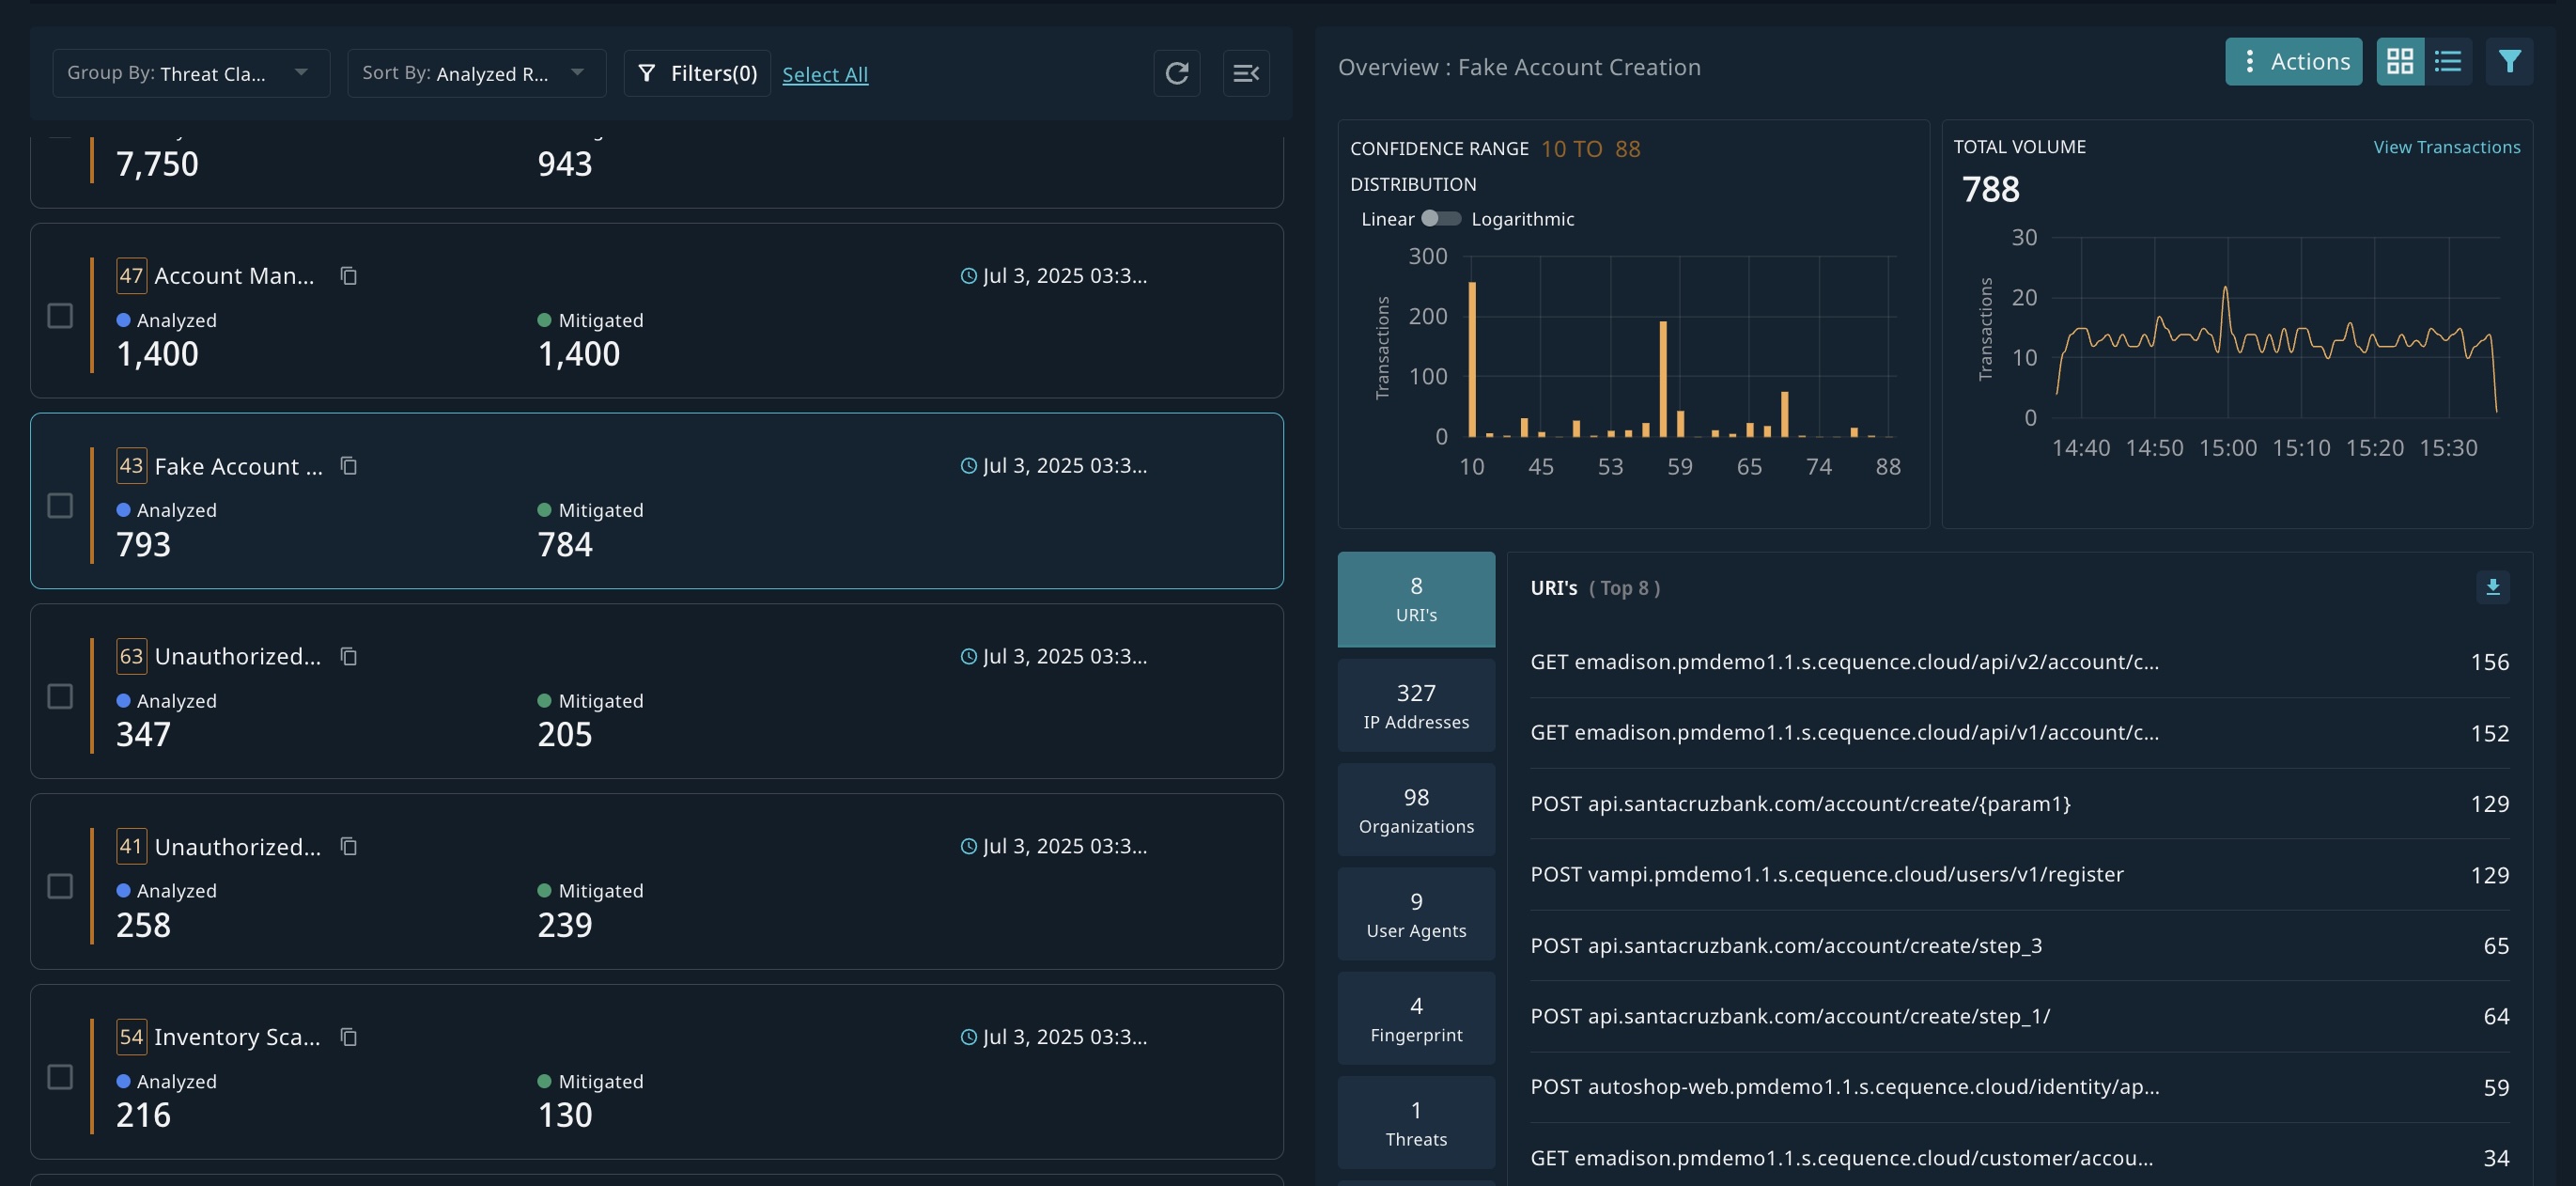Viewport: 2576px width, 1186px height.
Task: Click the Fake Account mitigated count 784
Action: pos(565,545)
